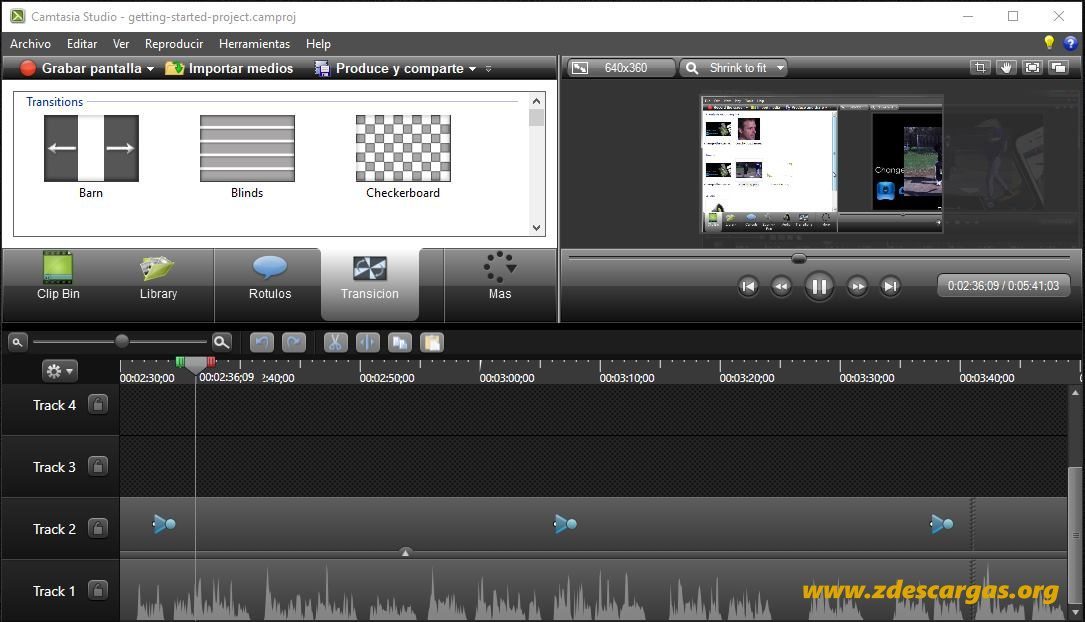Click the detach preview window icon
The height and width of the screenshot is (622, 1085).
1058,67
